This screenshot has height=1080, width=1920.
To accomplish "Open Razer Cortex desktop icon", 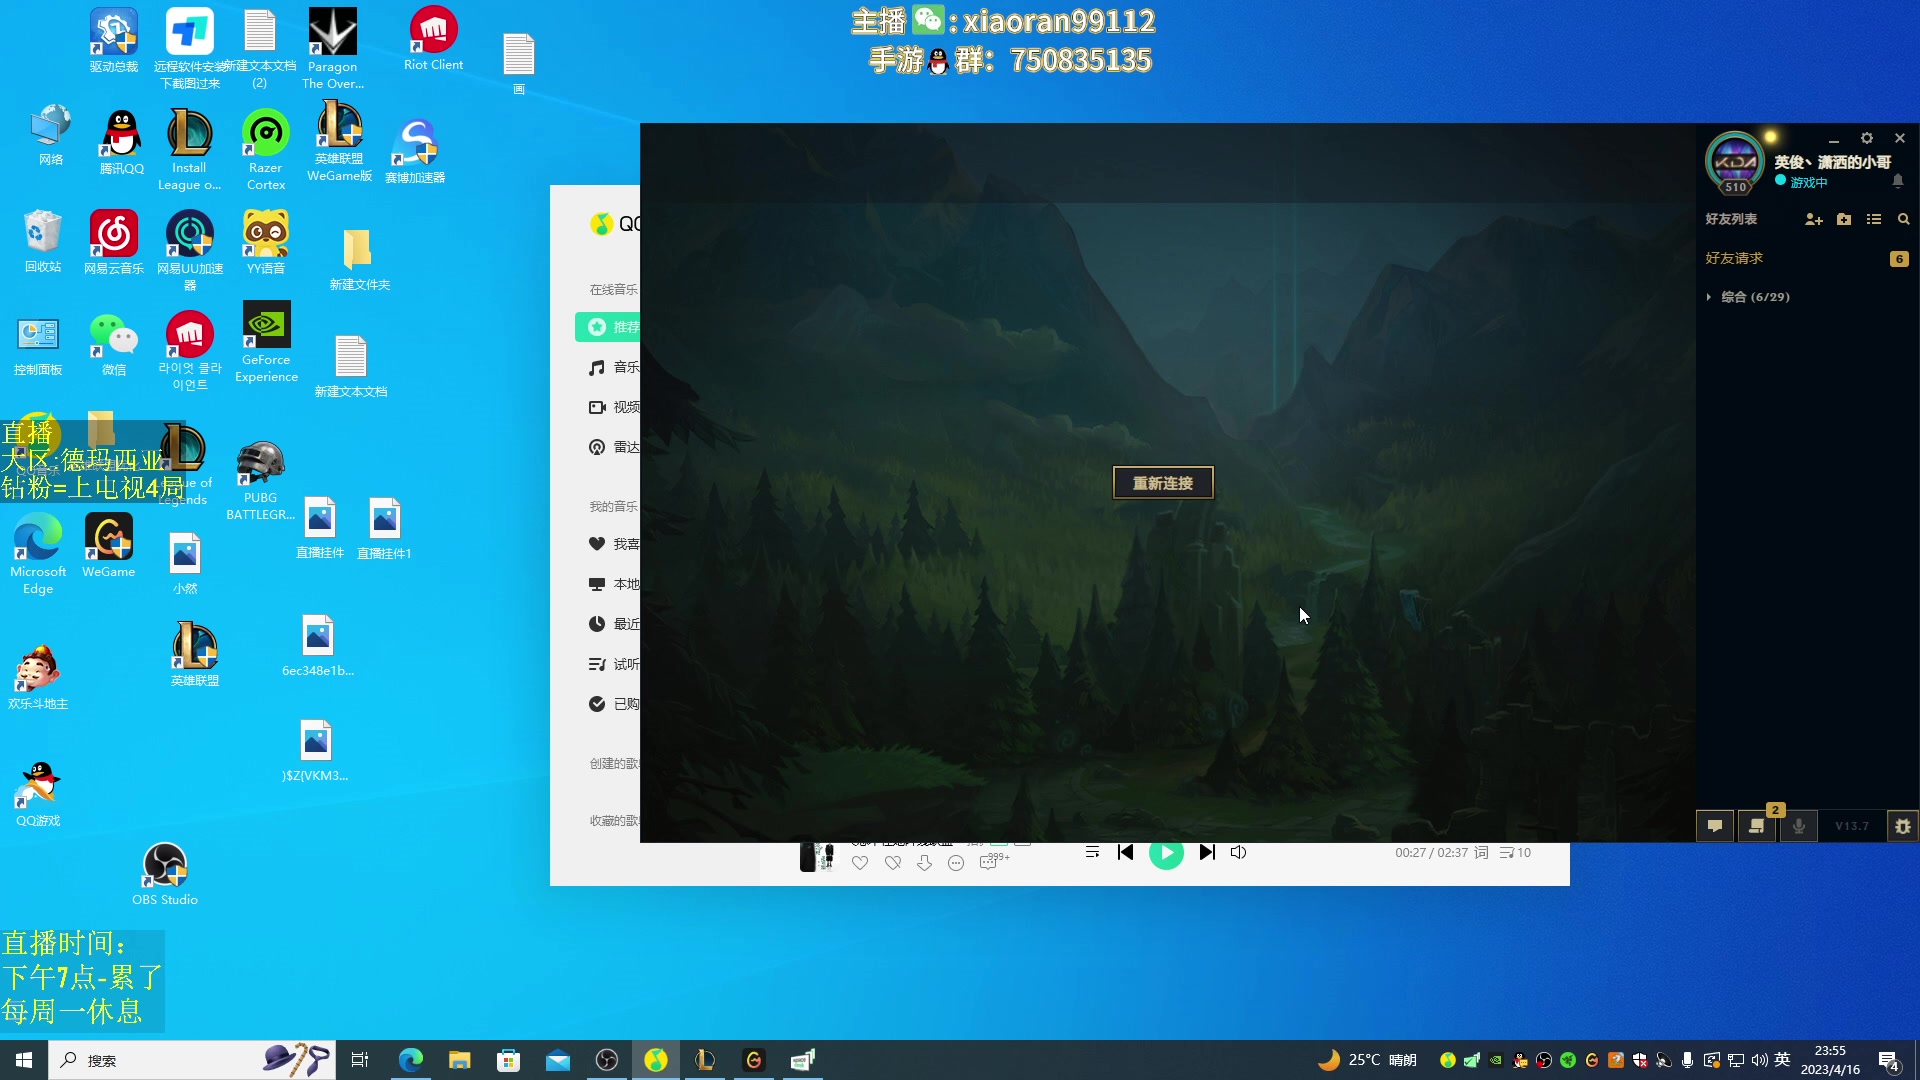I will (x=266, y=150).
